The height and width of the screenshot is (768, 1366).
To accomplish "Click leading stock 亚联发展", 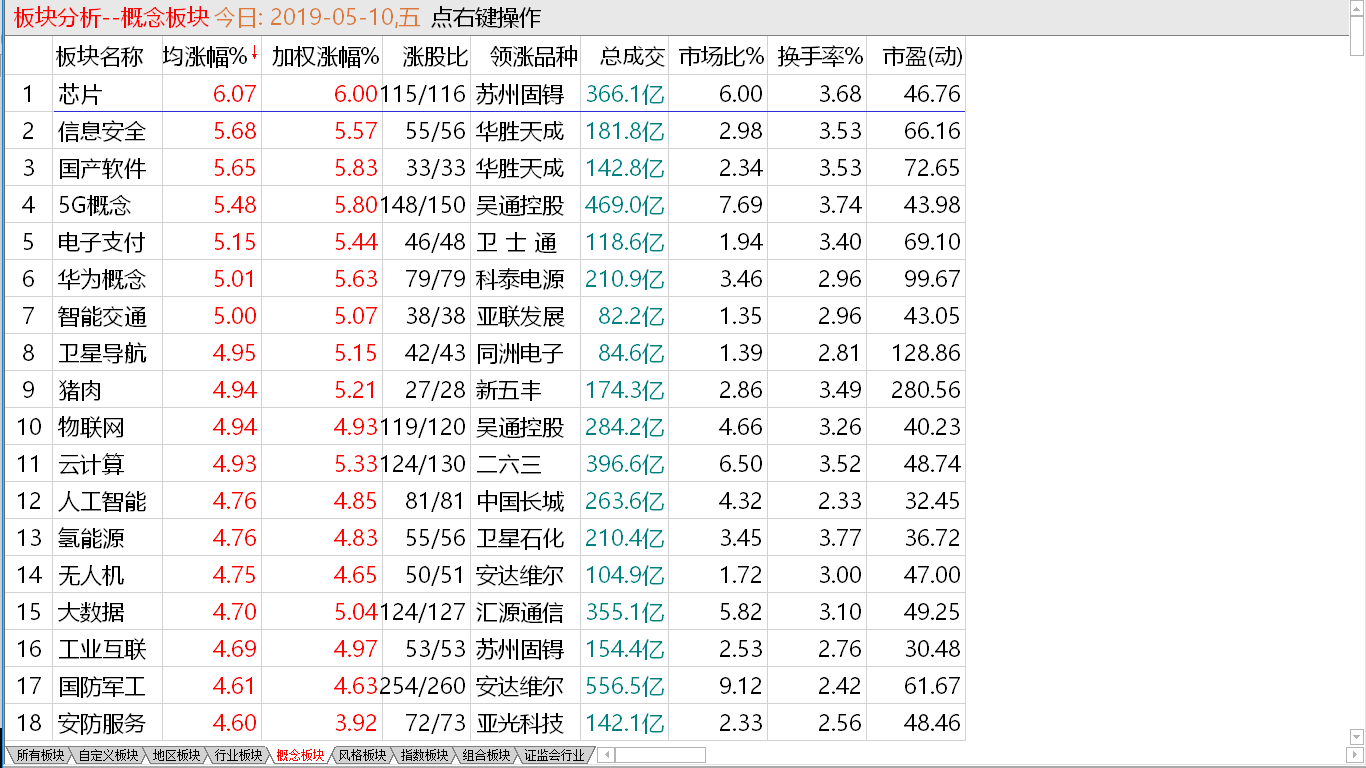I will pyautogui.click(x=520, y=316).
